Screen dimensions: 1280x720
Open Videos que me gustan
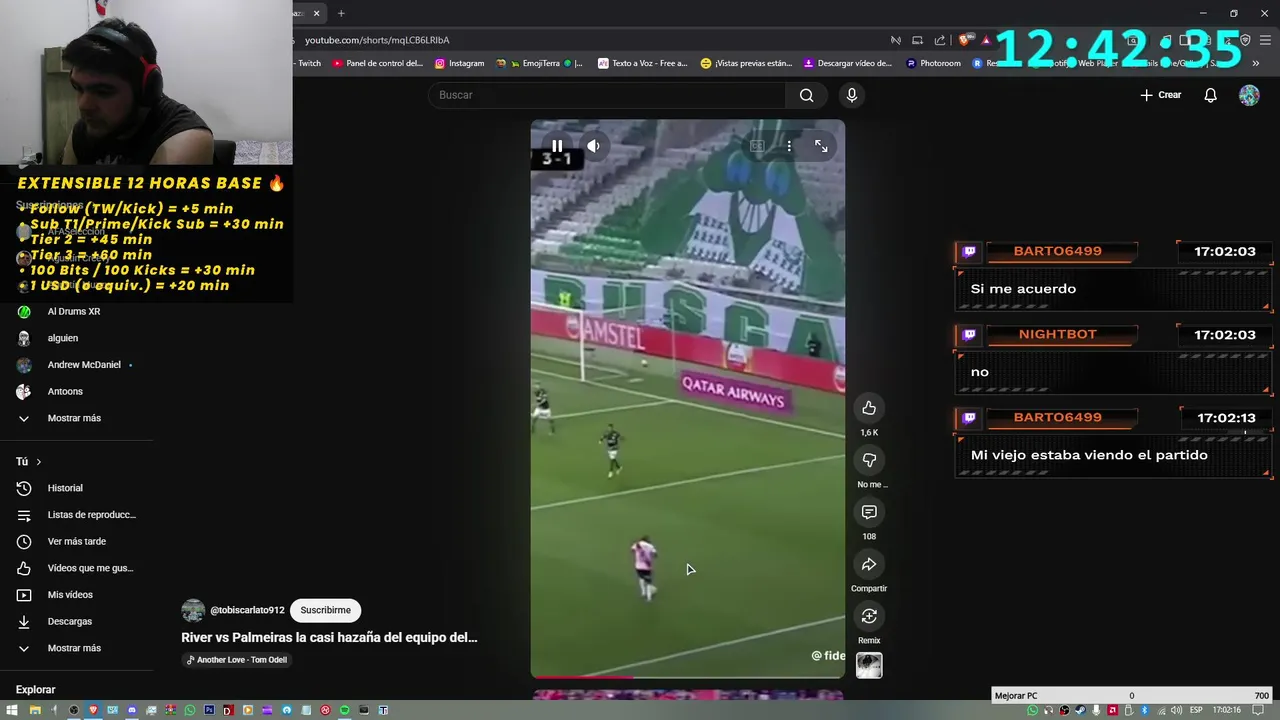click(90, 568)
